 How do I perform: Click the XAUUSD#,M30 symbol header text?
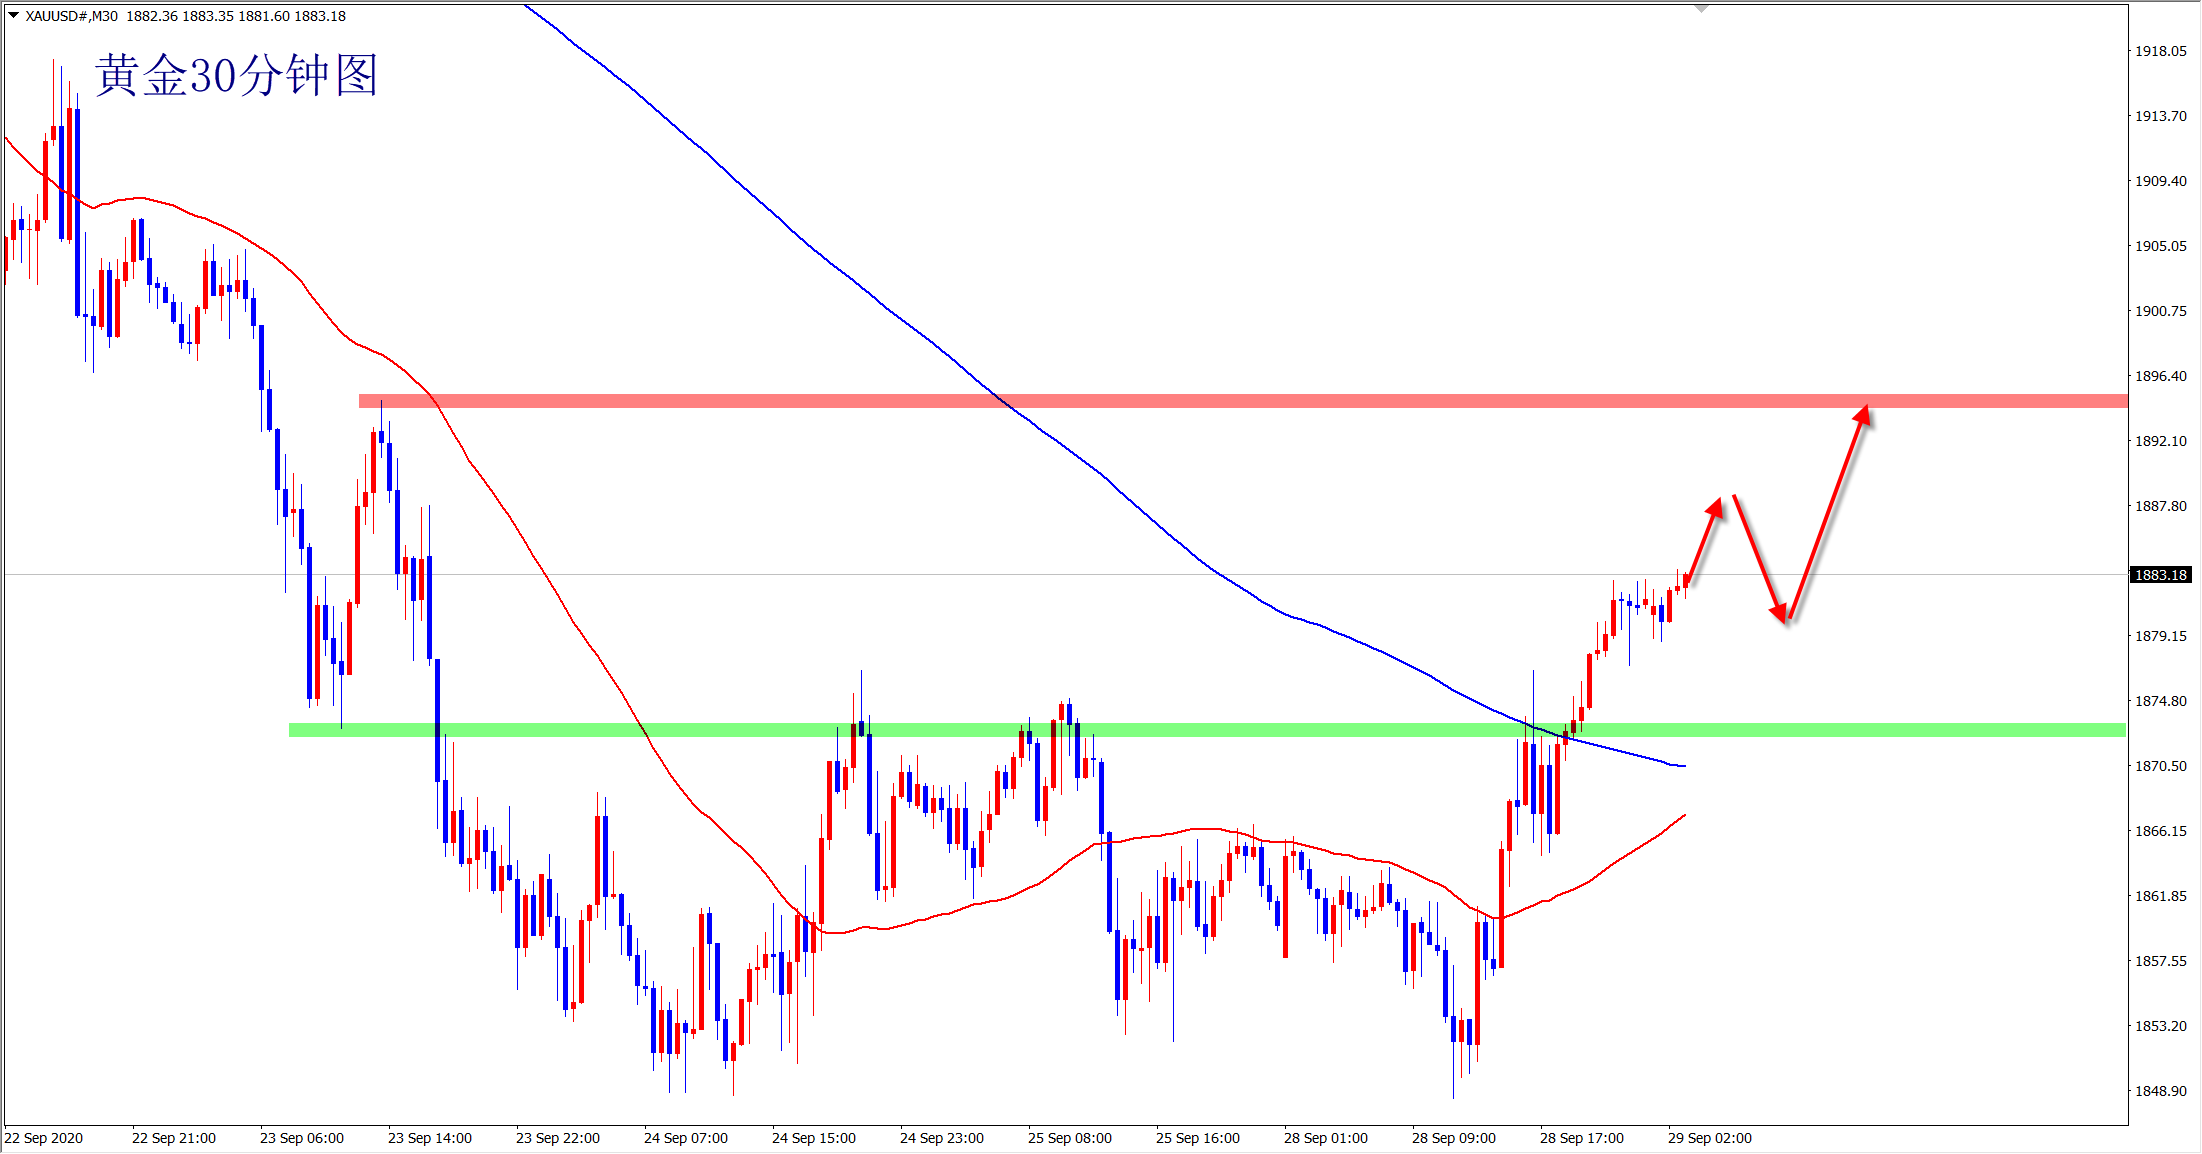pos(72,16)
